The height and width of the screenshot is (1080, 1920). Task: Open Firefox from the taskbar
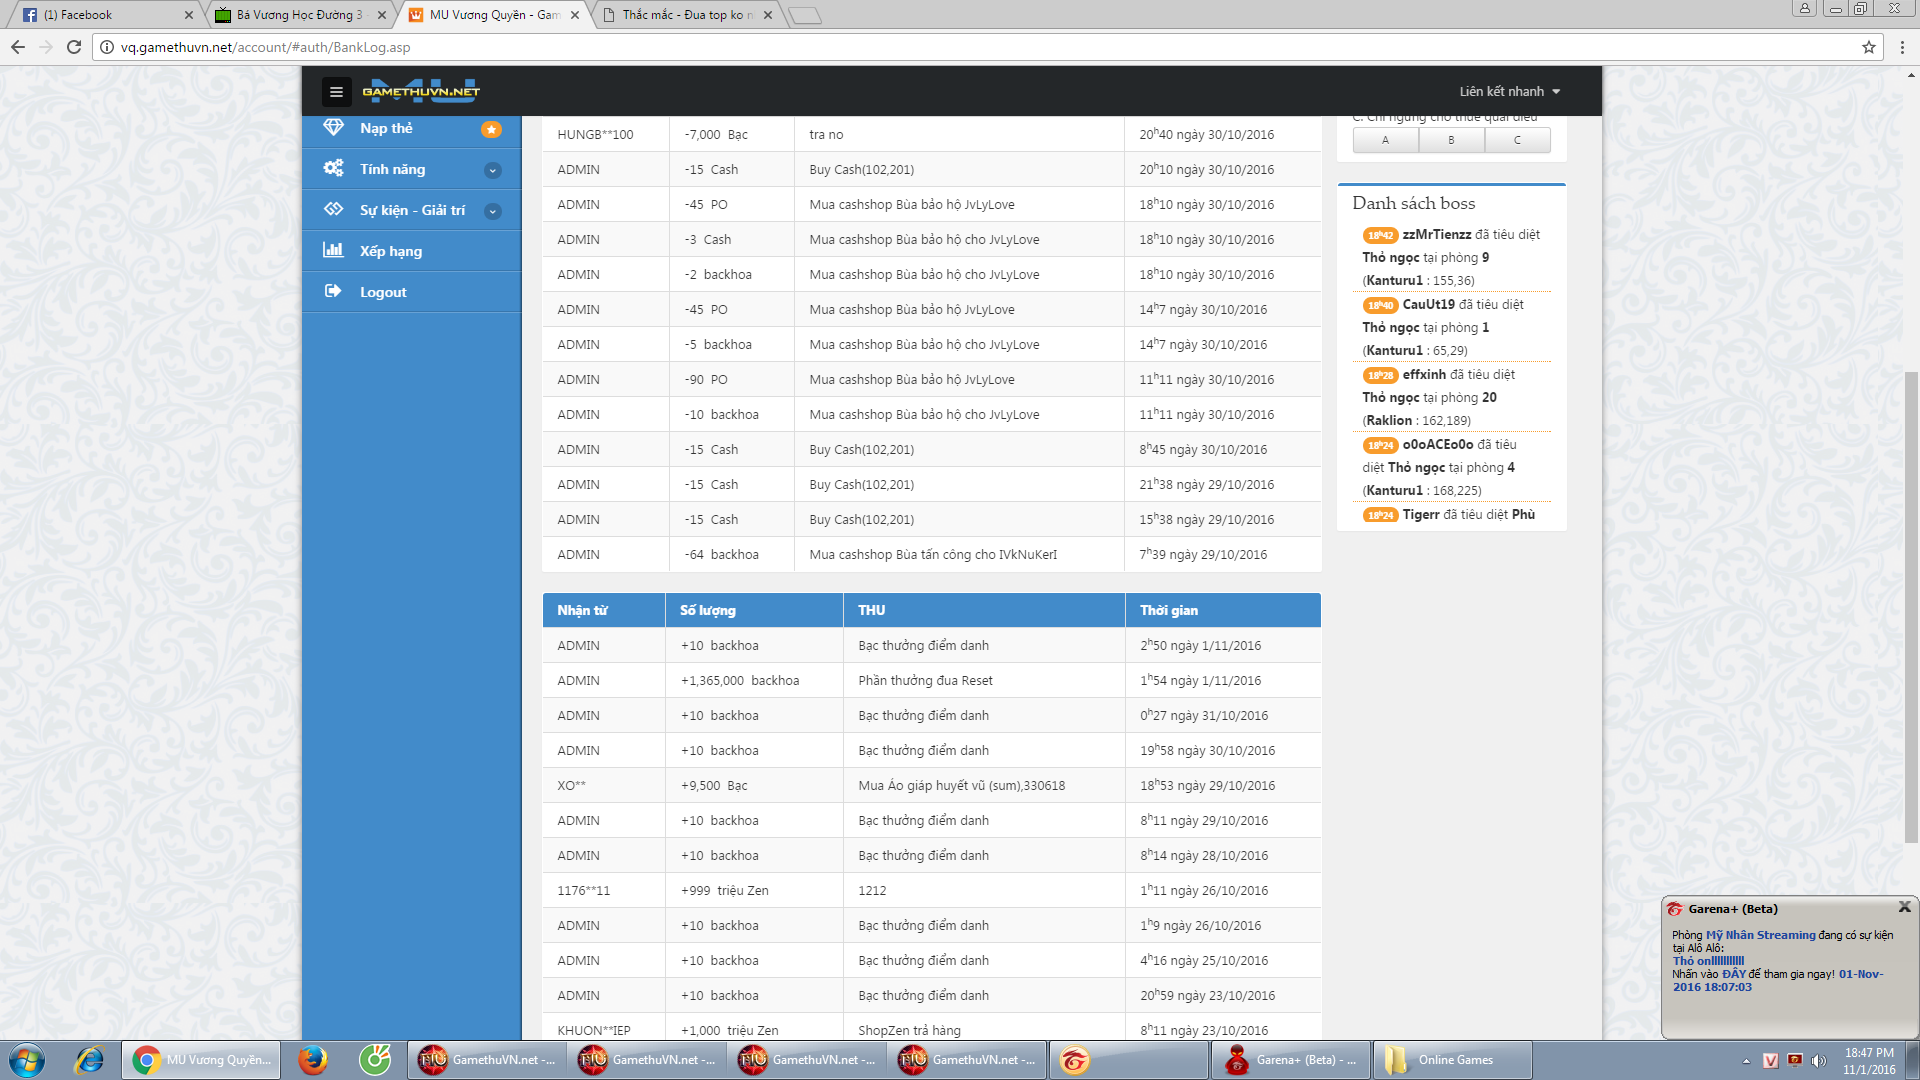(313, 1060)
